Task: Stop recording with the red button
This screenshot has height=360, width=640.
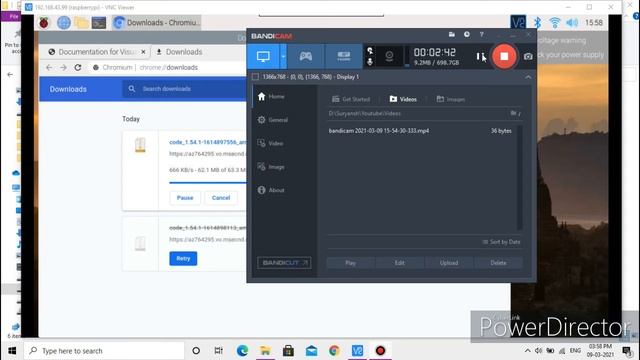Action: click(x=504, y=56)
